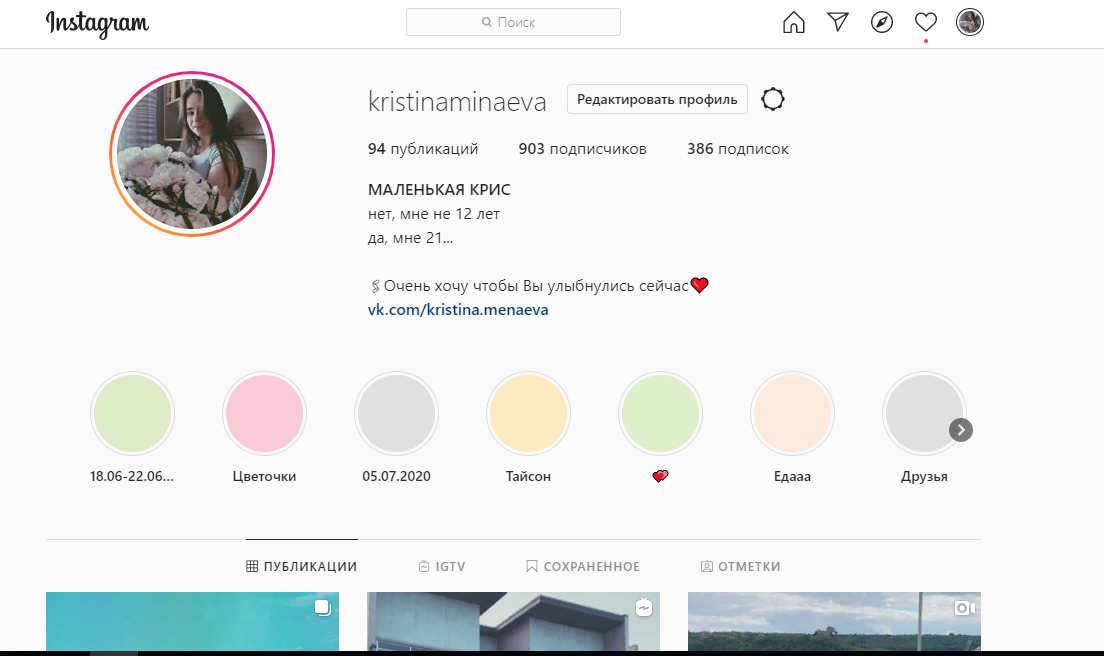Open the third post with video icon
The width and height of the screenshot is (1104, 656).
834,622
